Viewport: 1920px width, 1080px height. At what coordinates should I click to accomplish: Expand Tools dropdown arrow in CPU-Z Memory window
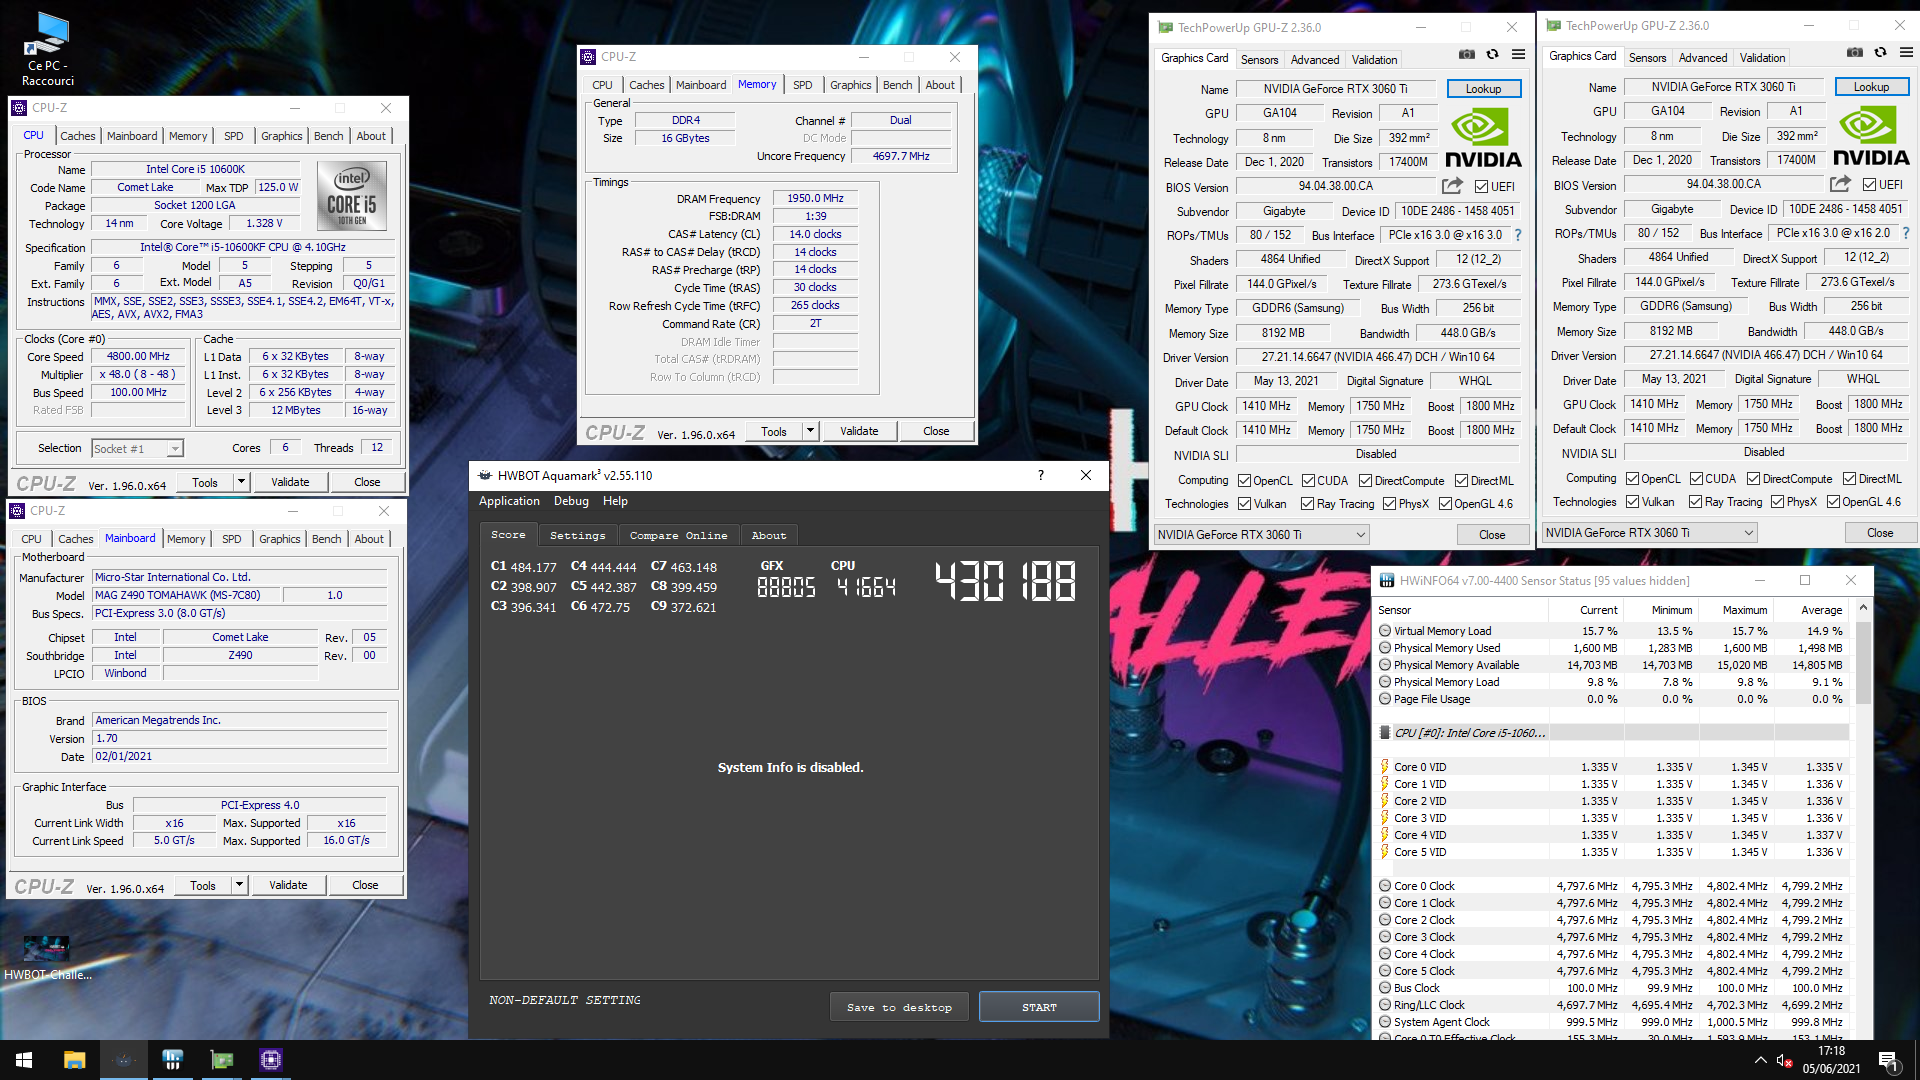pyautogui.click(x=810, y=431)
